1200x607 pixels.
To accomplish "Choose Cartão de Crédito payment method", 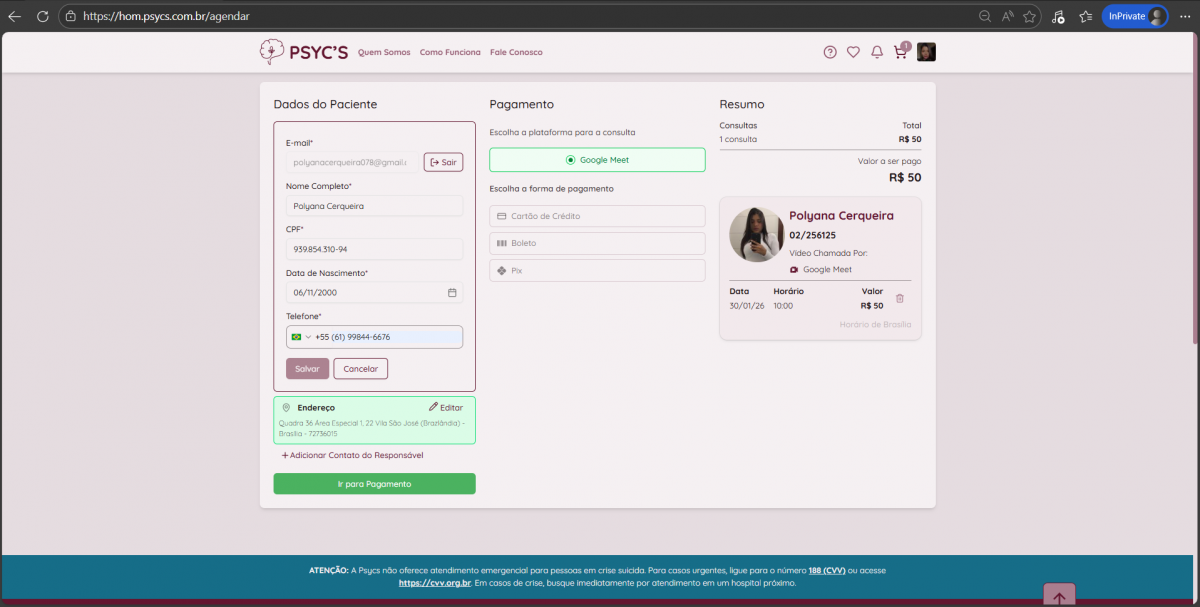I will click(x=597, y=216).
